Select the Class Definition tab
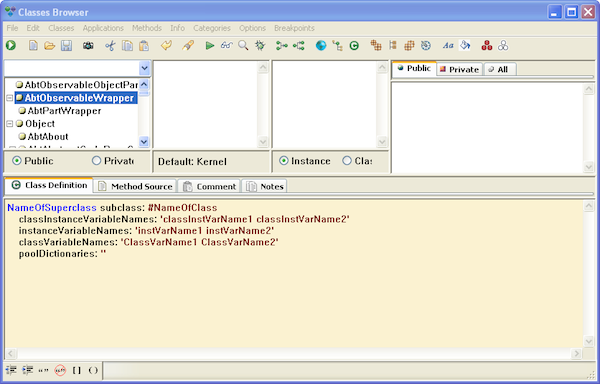The width and height of the screenshot is (600, 384). 49,185
